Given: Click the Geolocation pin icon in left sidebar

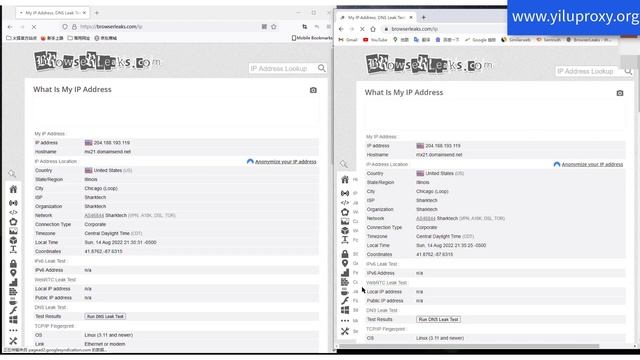Looking at the screenshot, I should coord(13,273).
